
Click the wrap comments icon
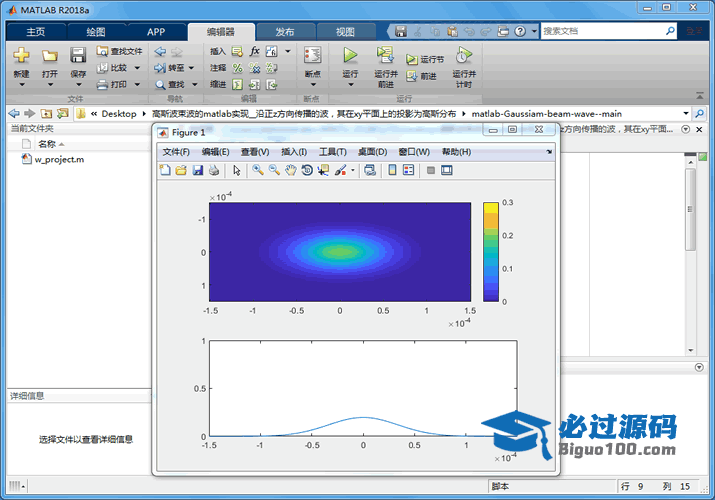point(272,68)
